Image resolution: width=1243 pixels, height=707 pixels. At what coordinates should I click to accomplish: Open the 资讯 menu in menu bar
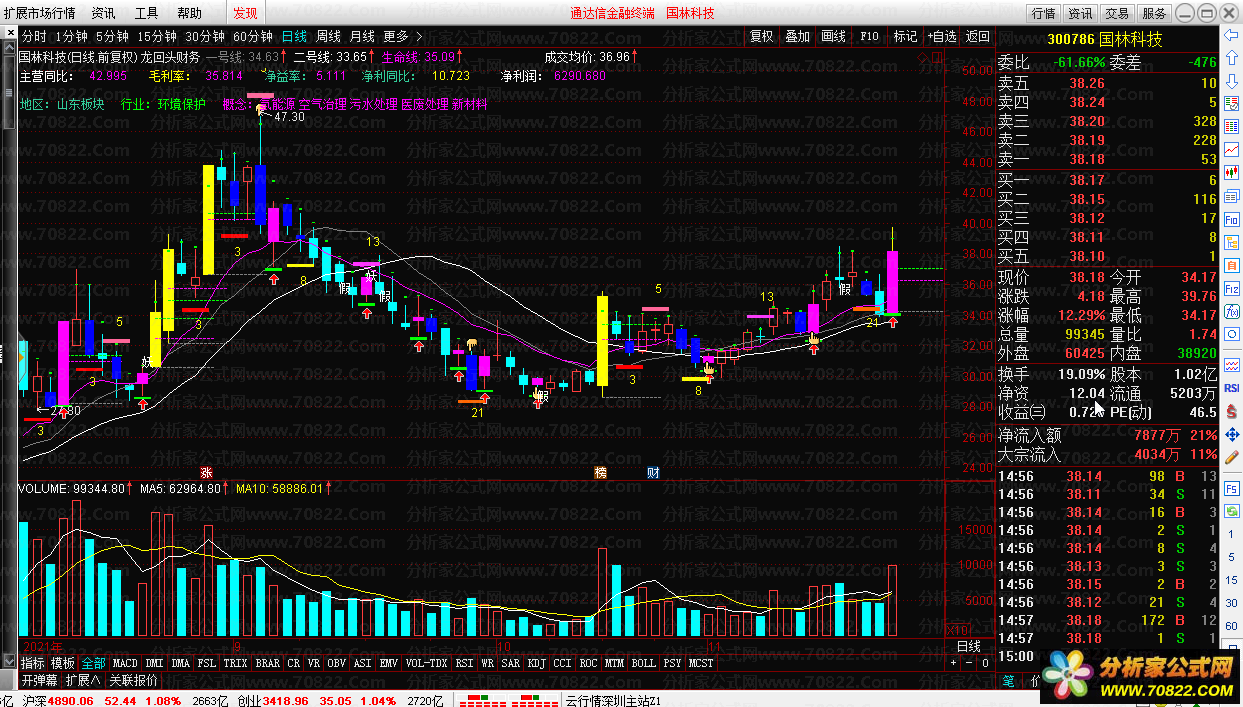(103, 13)
